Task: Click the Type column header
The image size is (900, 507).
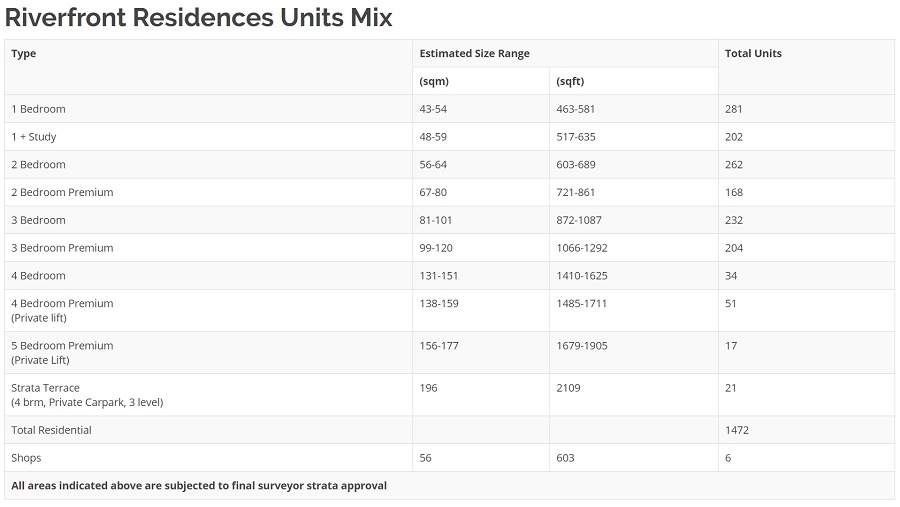Action: click(x=24, y=54)
